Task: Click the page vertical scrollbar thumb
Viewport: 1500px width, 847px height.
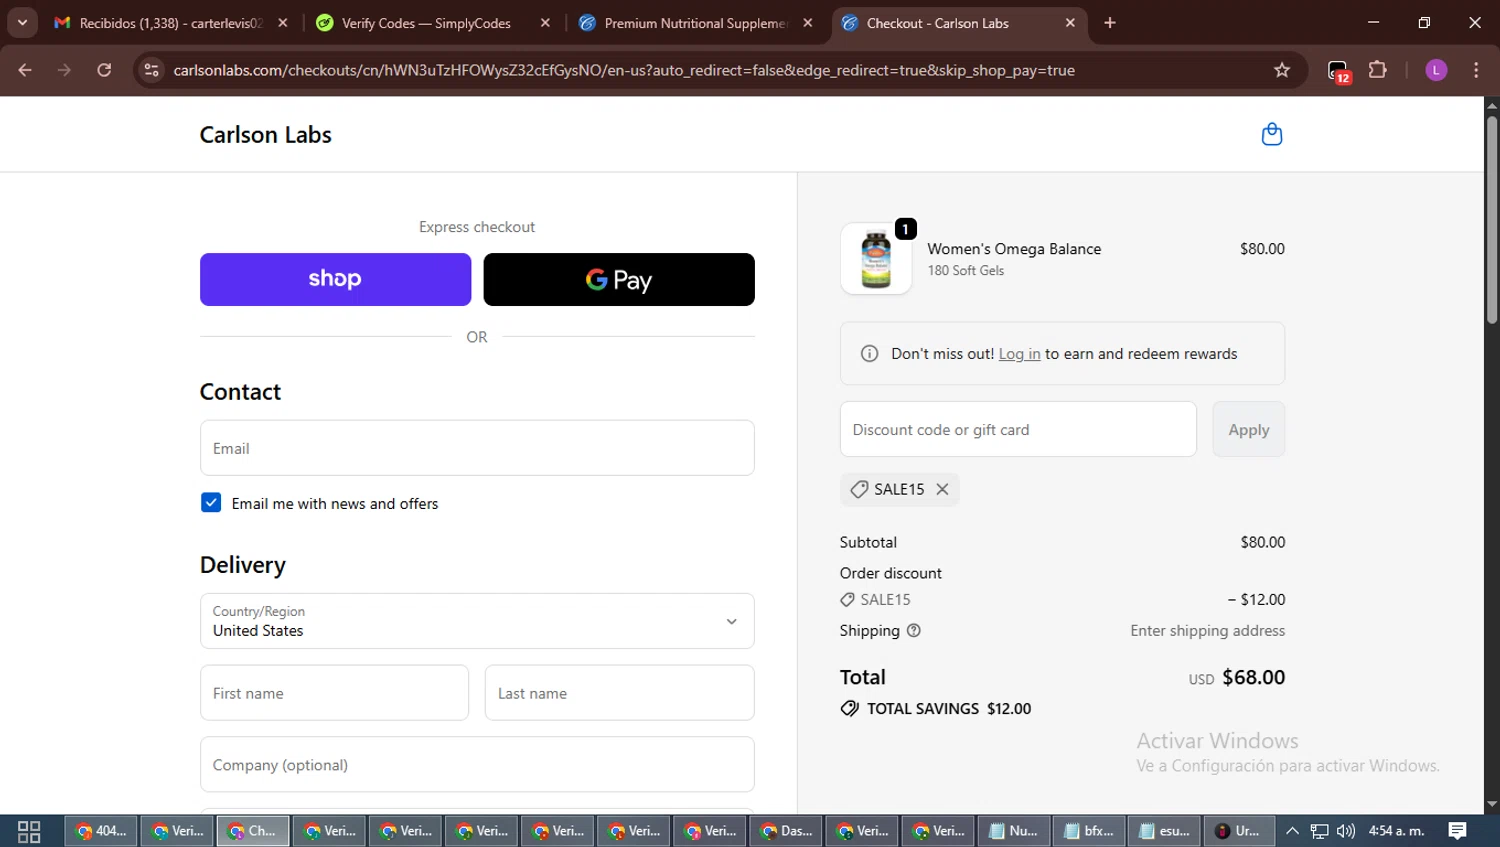Action: pyautogui.click(x=1491, y=220)
